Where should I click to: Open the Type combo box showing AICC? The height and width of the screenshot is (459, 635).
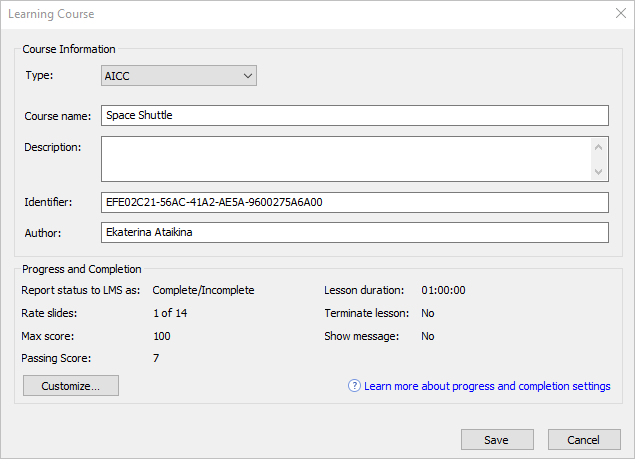pos(179,76)
